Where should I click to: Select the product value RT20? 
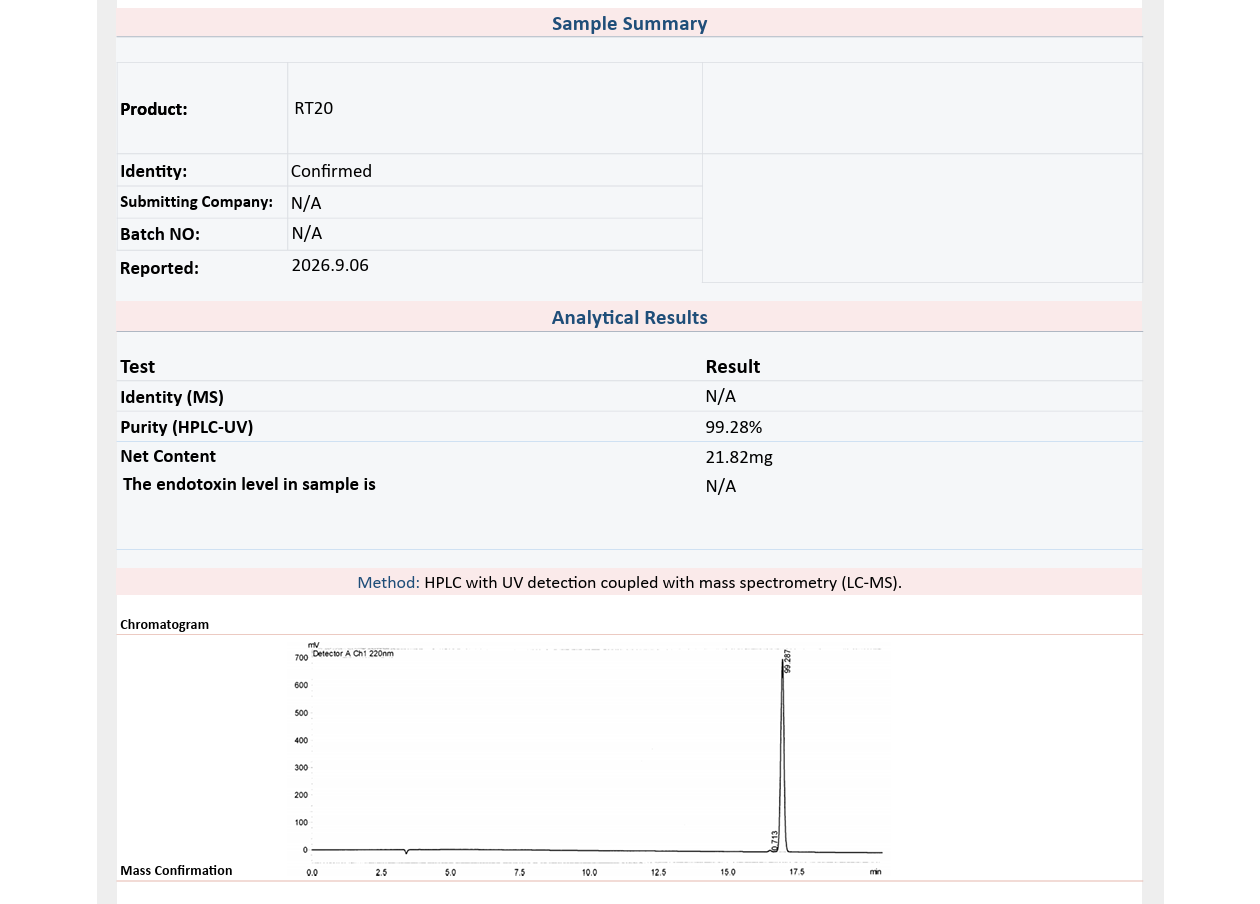point(313,108)
